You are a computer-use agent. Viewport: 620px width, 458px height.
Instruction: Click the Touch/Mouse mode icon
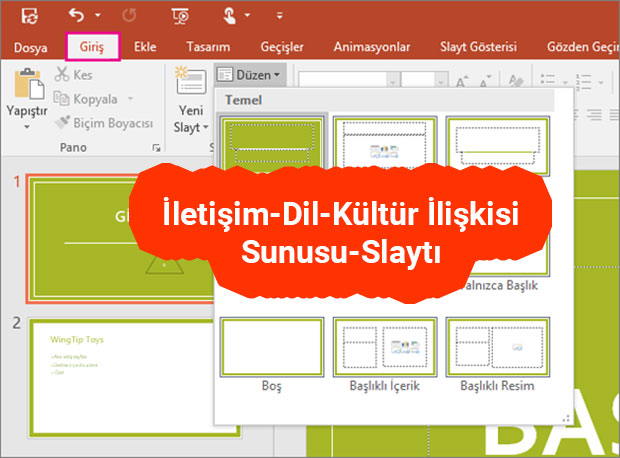click(230, 16)
